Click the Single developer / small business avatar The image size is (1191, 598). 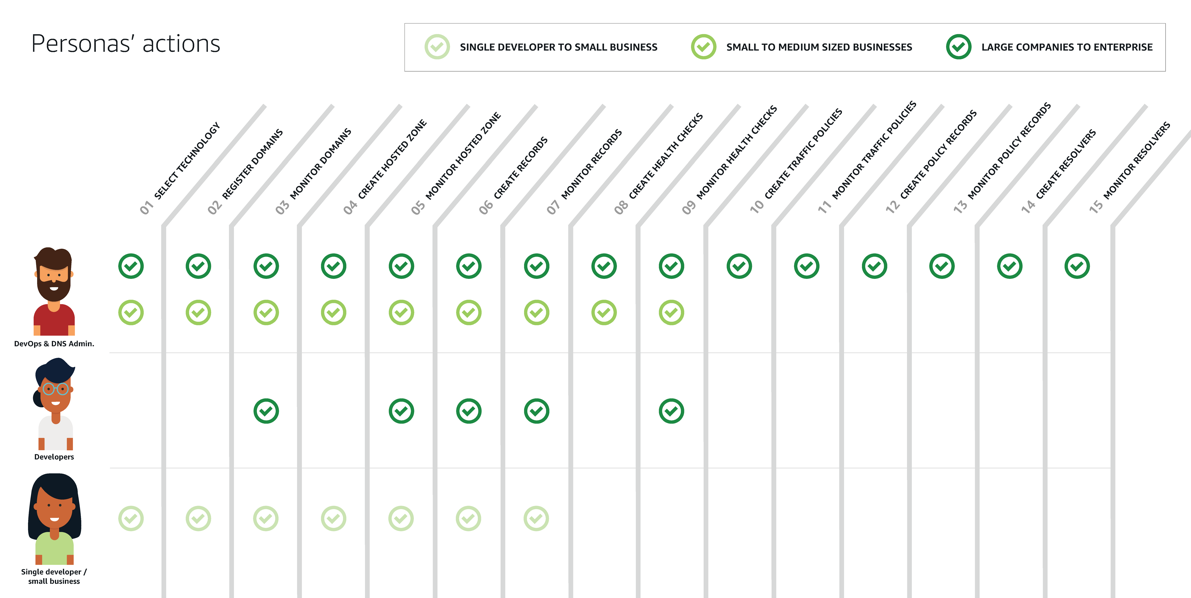coord(54,519)
